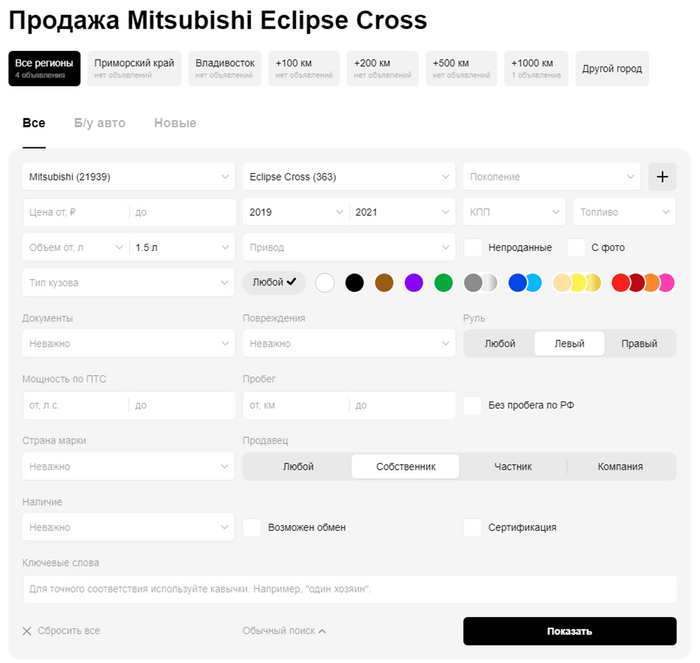The height and width of the screenshot is (663, 700).
Task: Click the mileage от, км input field
Action: [x=296, y=405]
